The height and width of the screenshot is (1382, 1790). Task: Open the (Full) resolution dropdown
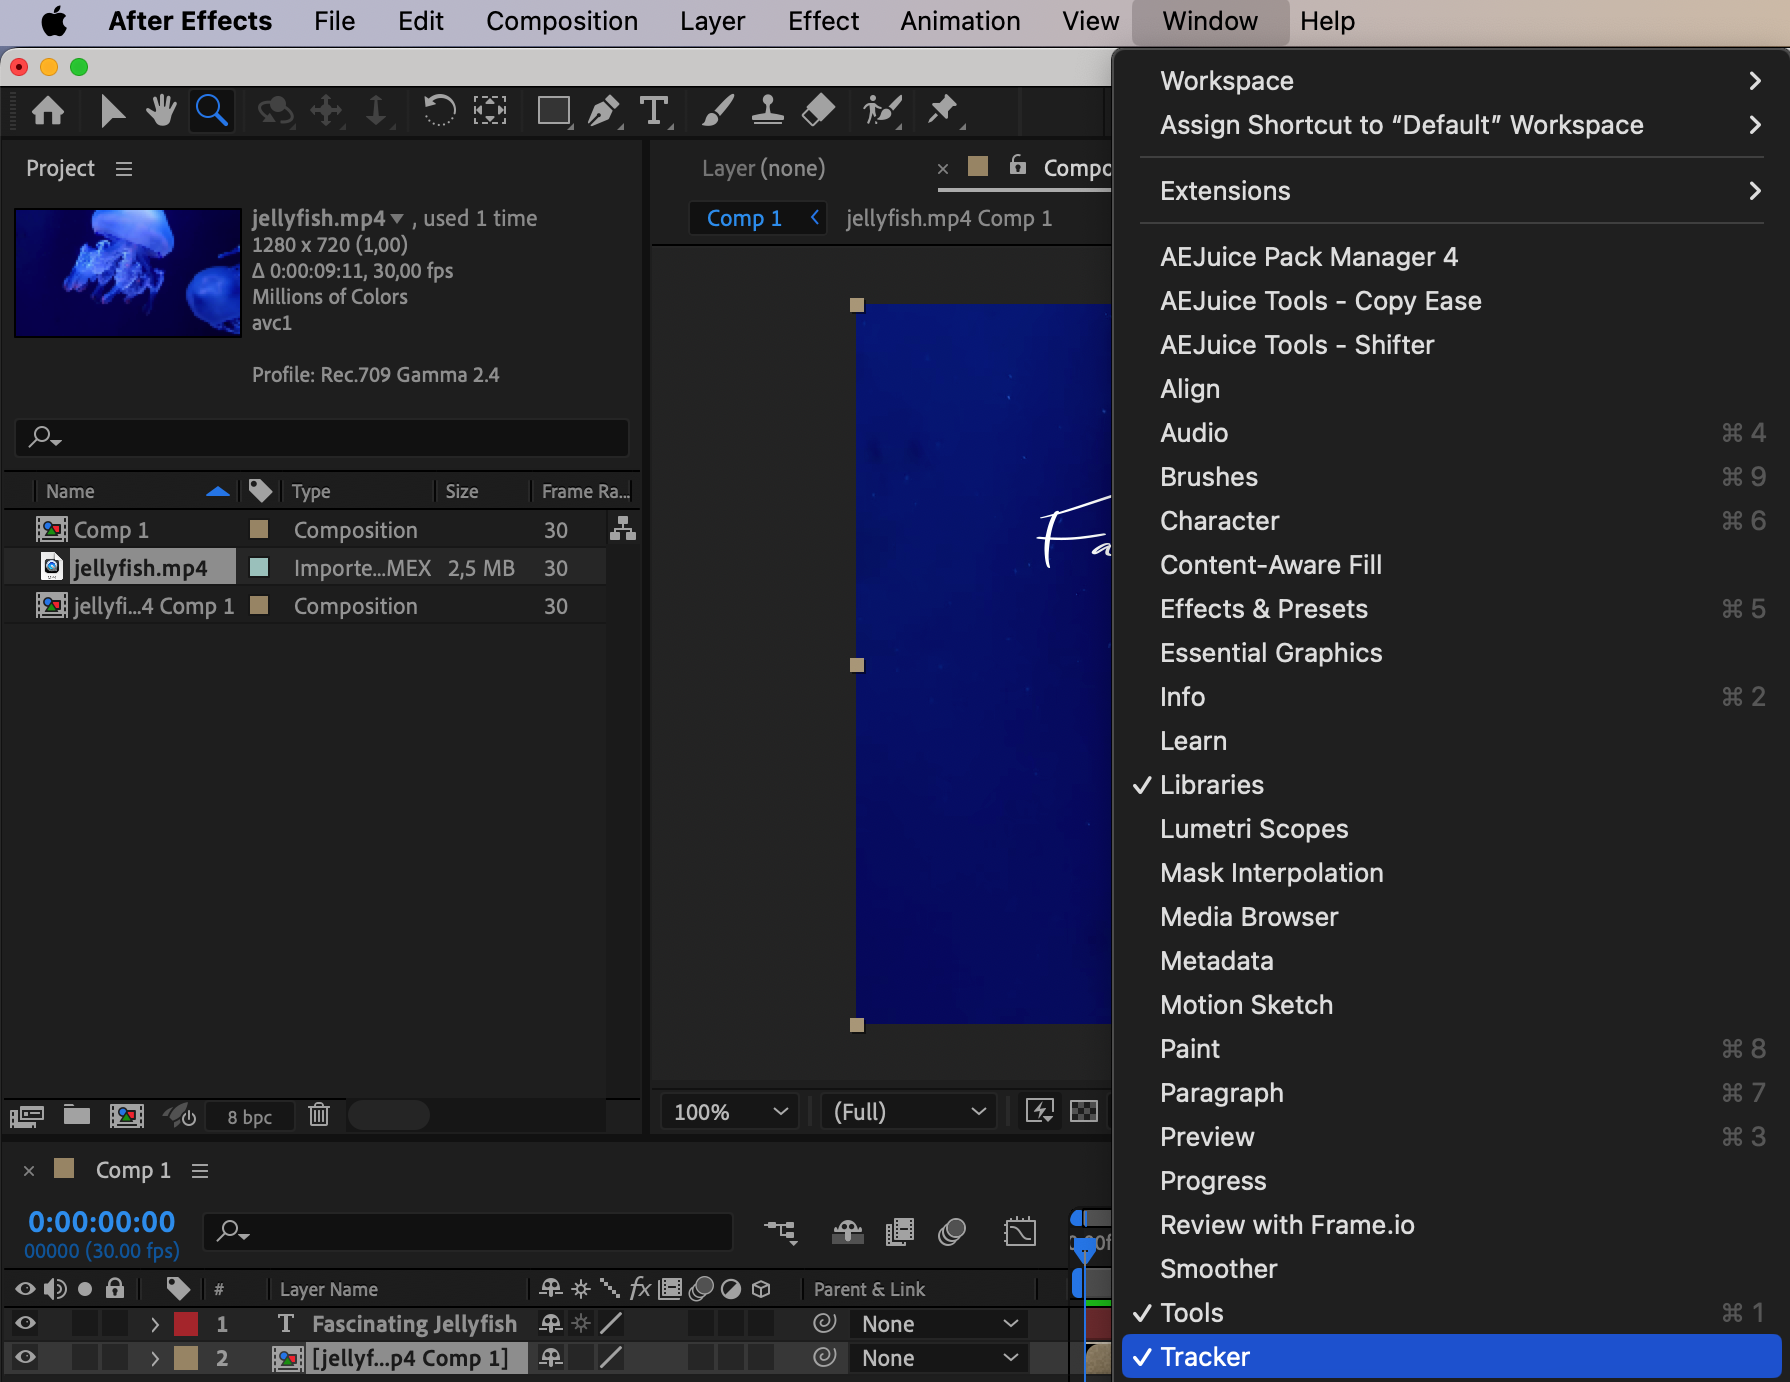pos(909,1112)
